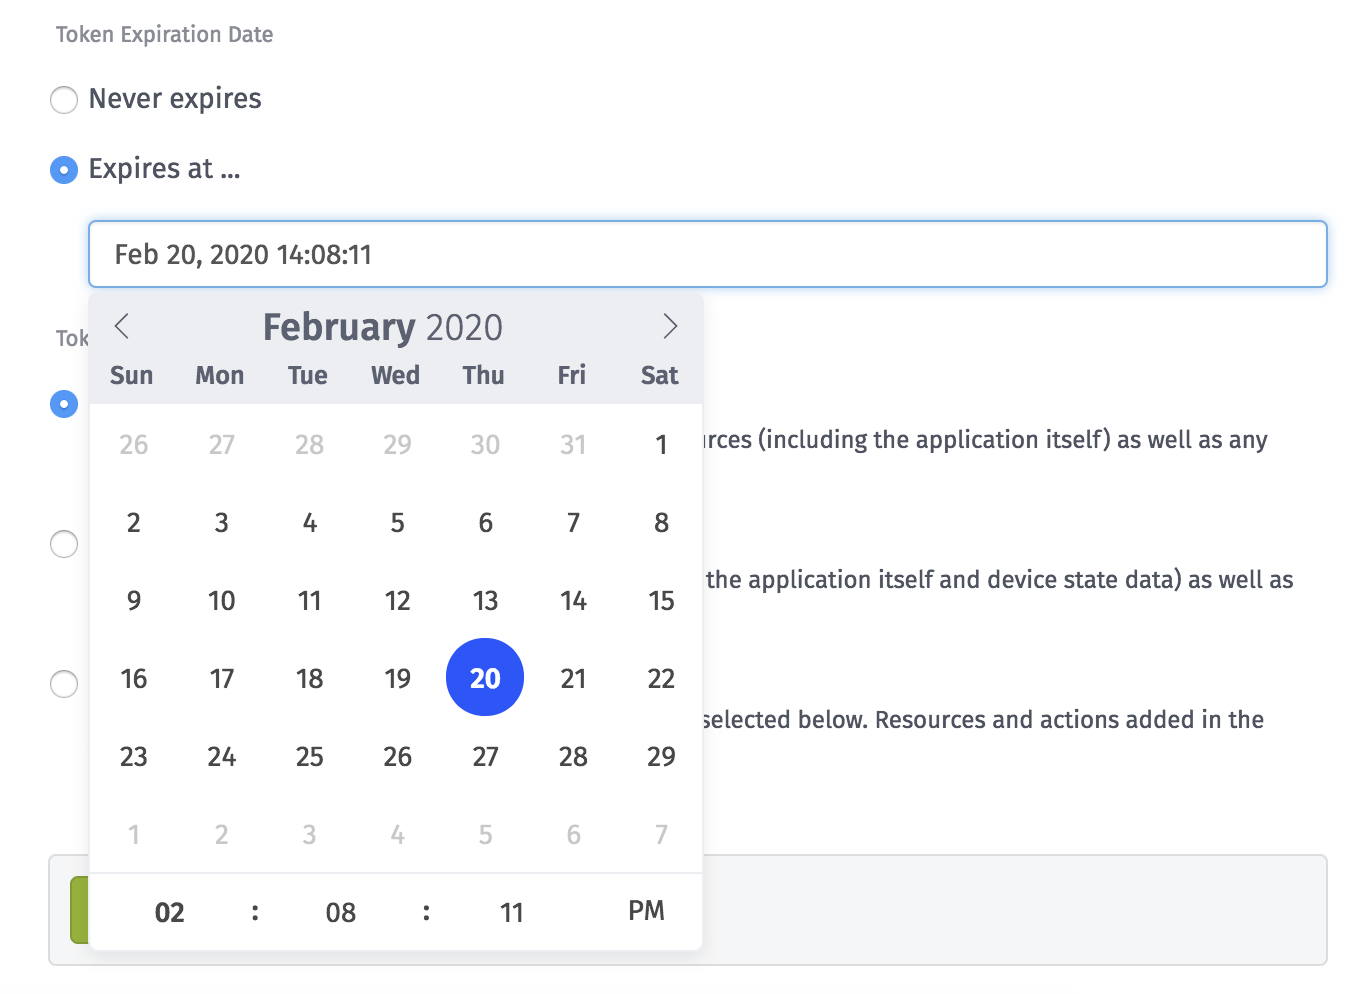Focus the expiration date input field
The height and width of the screenshot is (994, 1364).
708,254
